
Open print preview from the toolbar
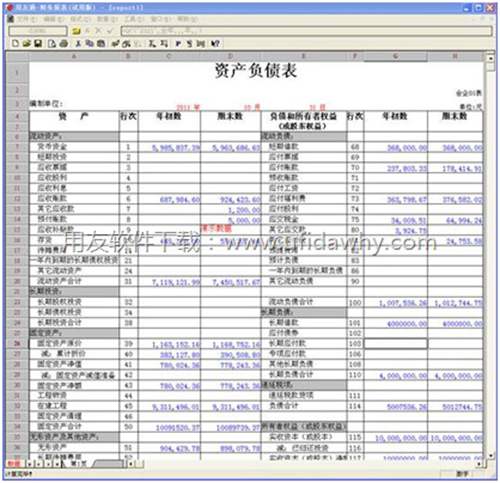(x=52, y=44)
